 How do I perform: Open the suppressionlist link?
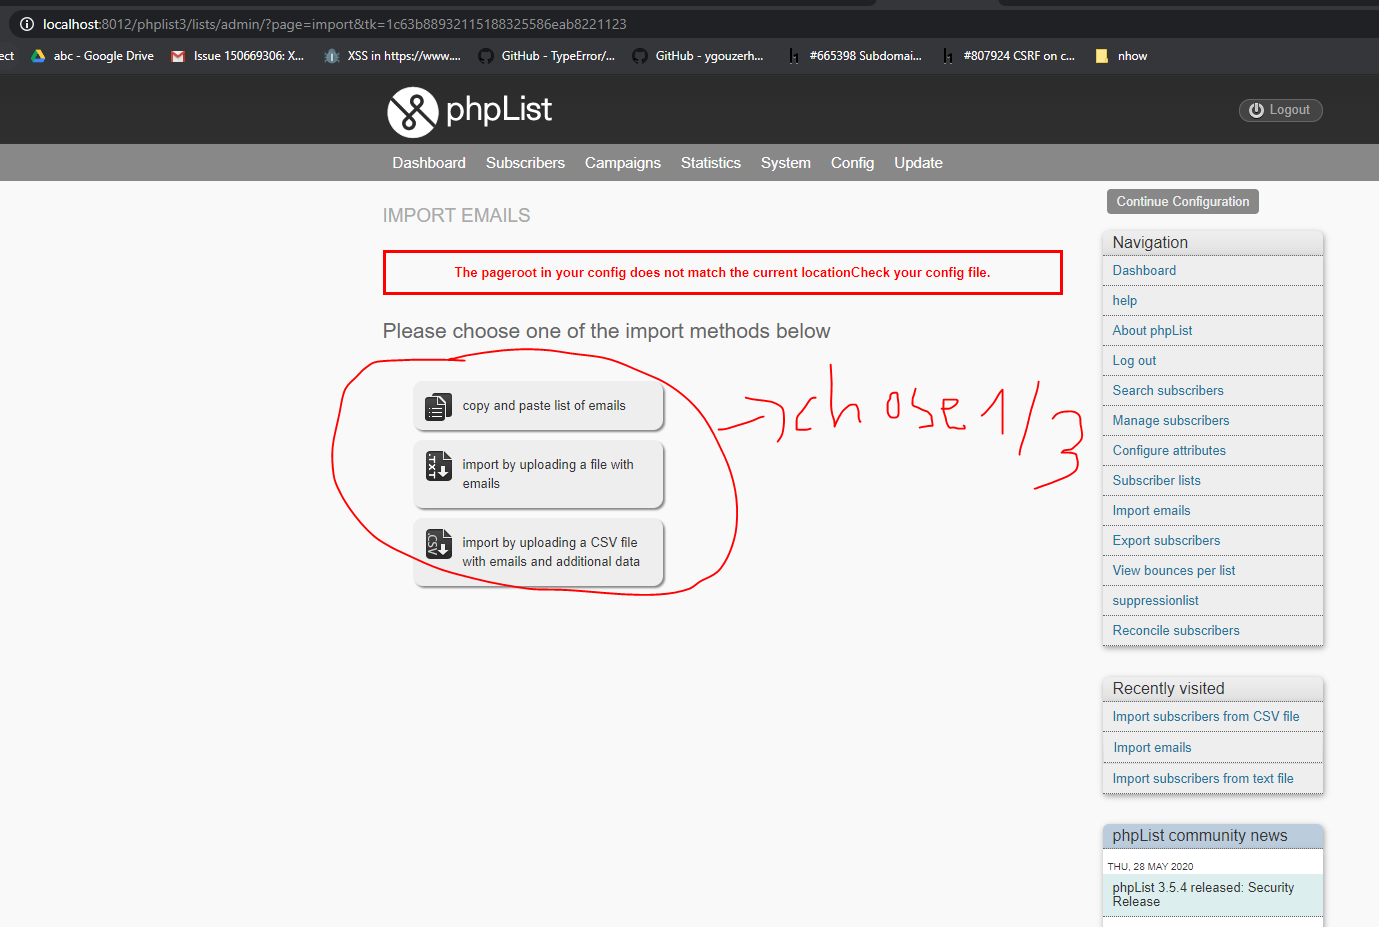click(x=1156, y=601)
